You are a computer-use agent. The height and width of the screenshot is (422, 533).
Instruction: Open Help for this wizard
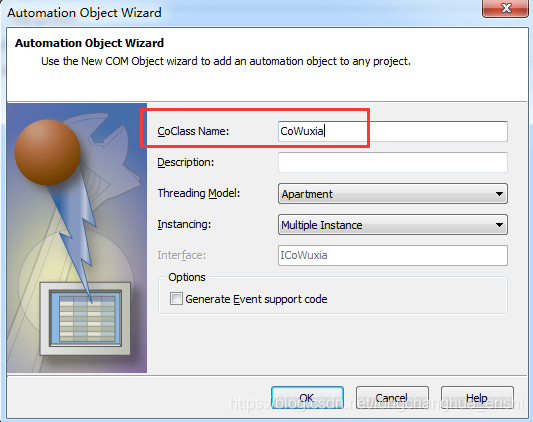(x=477, y=398)
